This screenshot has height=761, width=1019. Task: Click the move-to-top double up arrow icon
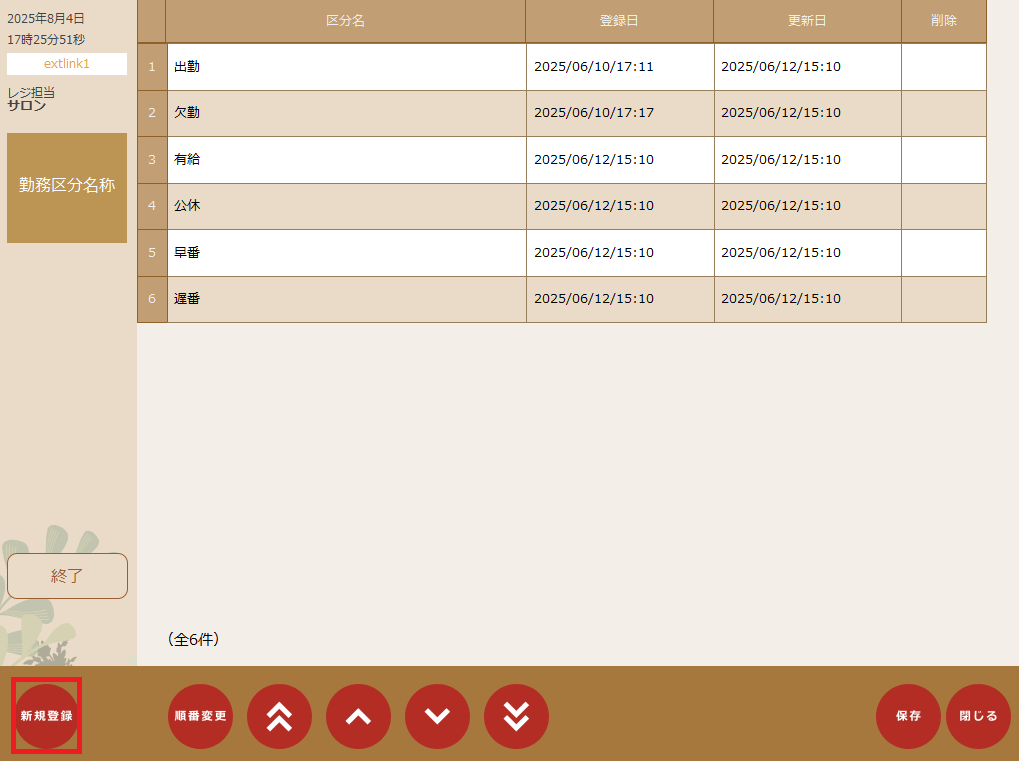click(x=279, y=716)
